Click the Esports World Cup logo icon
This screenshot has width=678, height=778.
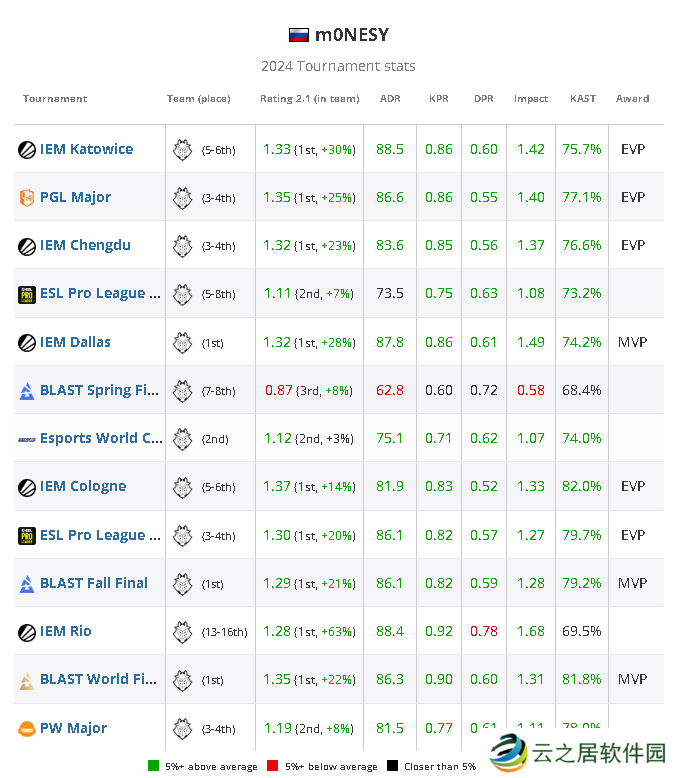click(27, 439)
